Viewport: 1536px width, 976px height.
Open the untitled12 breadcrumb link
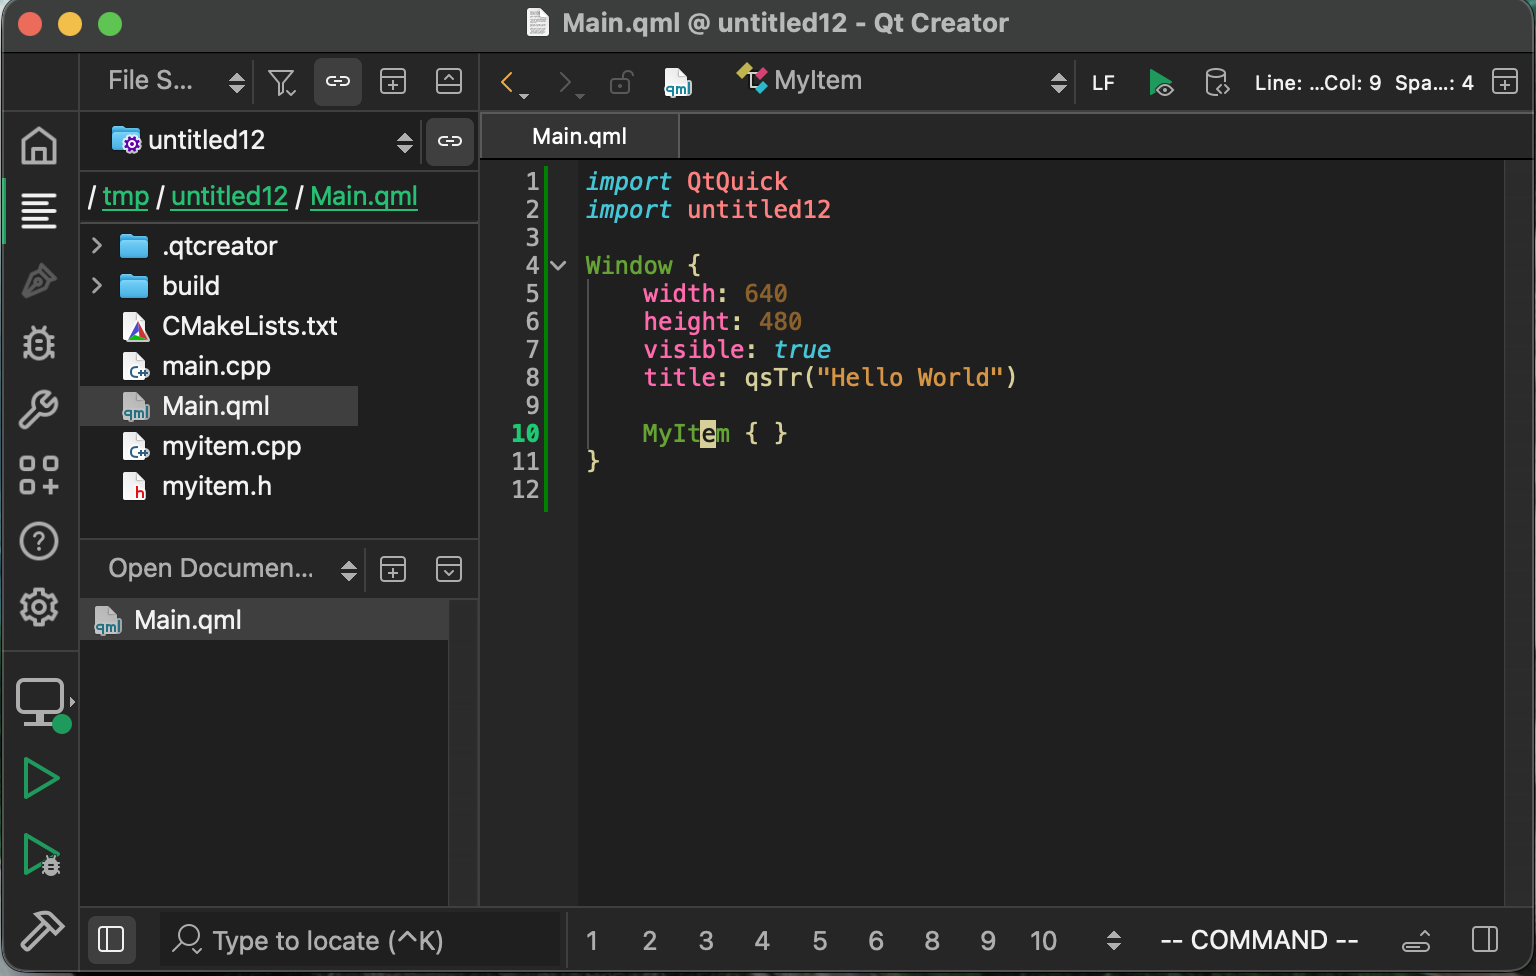229,196
